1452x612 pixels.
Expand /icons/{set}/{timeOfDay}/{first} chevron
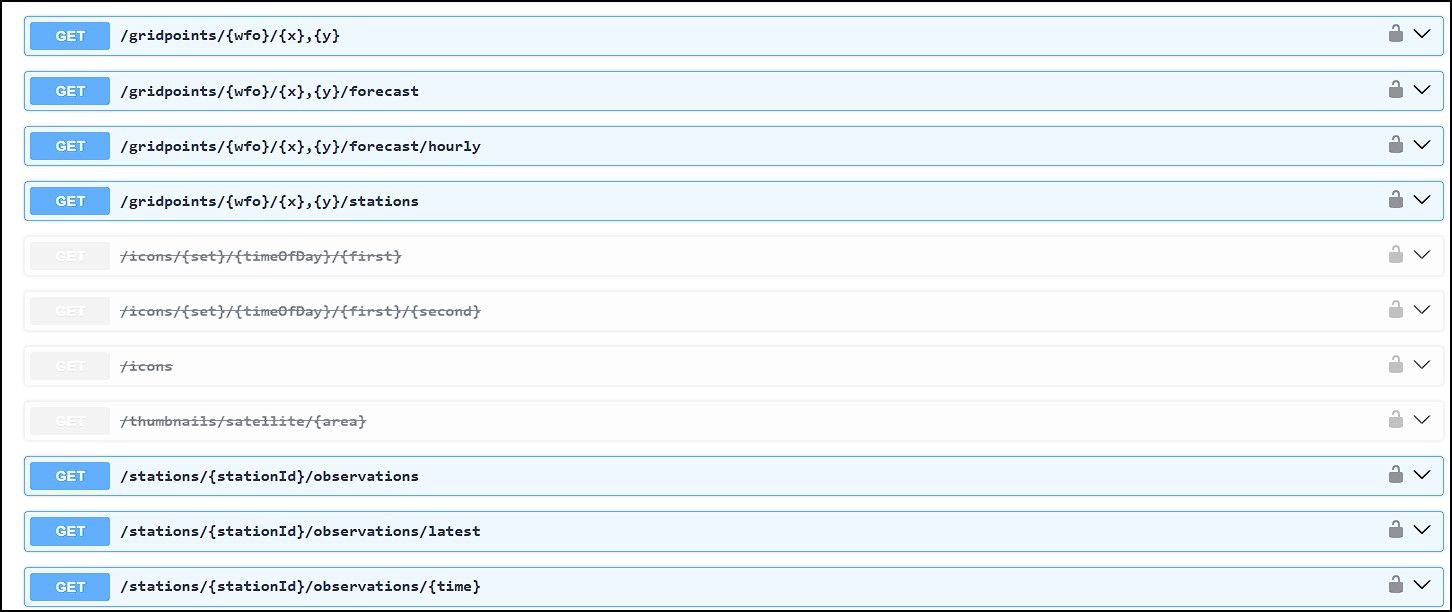[1423, 255]
